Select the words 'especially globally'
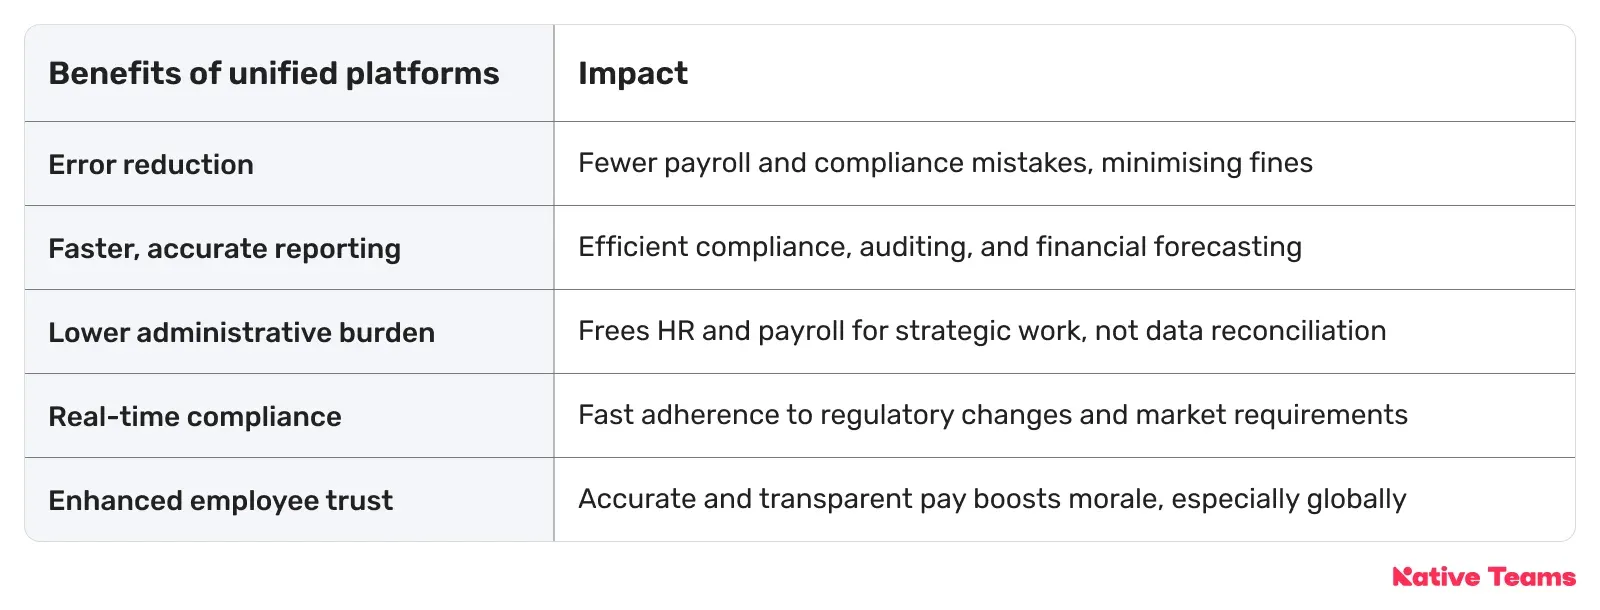 pos(1289,499)
